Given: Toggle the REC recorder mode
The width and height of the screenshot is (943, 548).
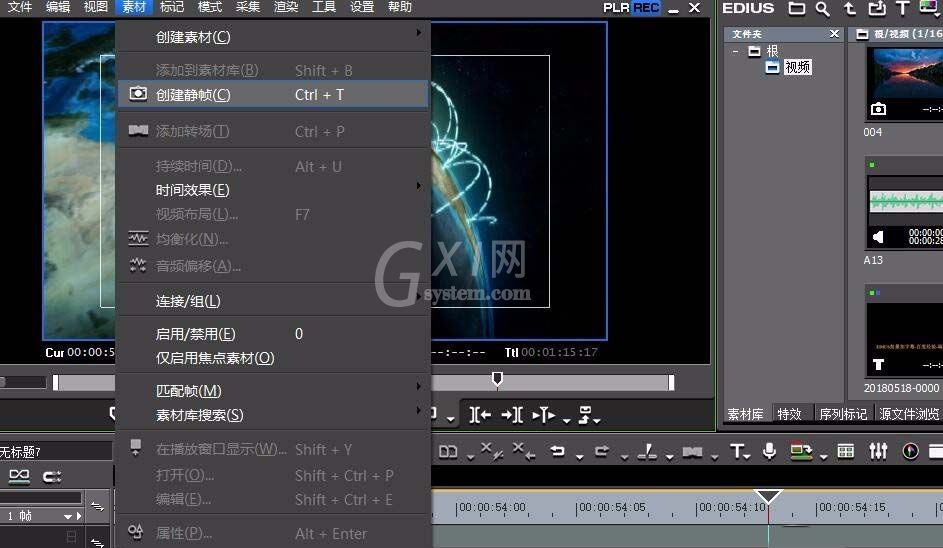Looking at the screenshot, I should click(646, 8).
